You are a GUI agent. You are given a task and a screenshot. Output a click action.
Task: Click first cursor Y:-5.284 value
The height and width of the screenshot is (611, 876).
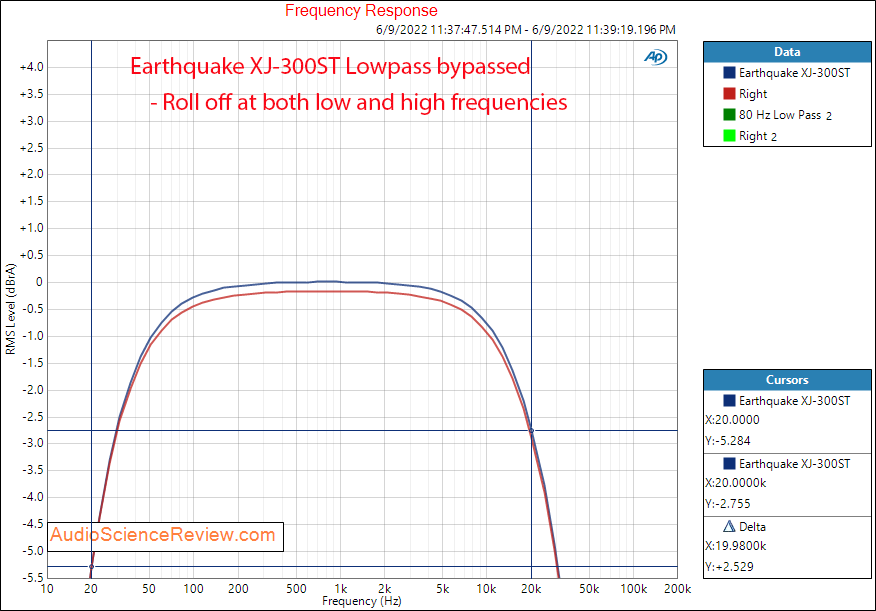tap(728, 441)
